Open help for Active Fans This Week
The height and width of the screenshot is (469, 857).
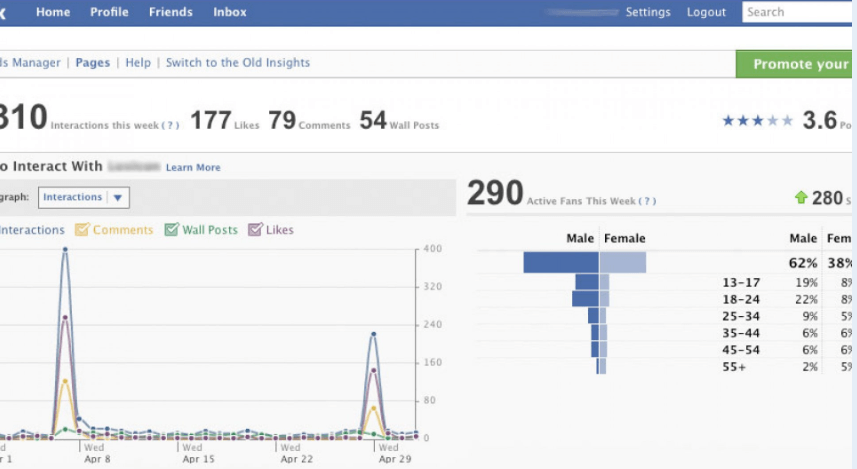[x=647, y=201]
